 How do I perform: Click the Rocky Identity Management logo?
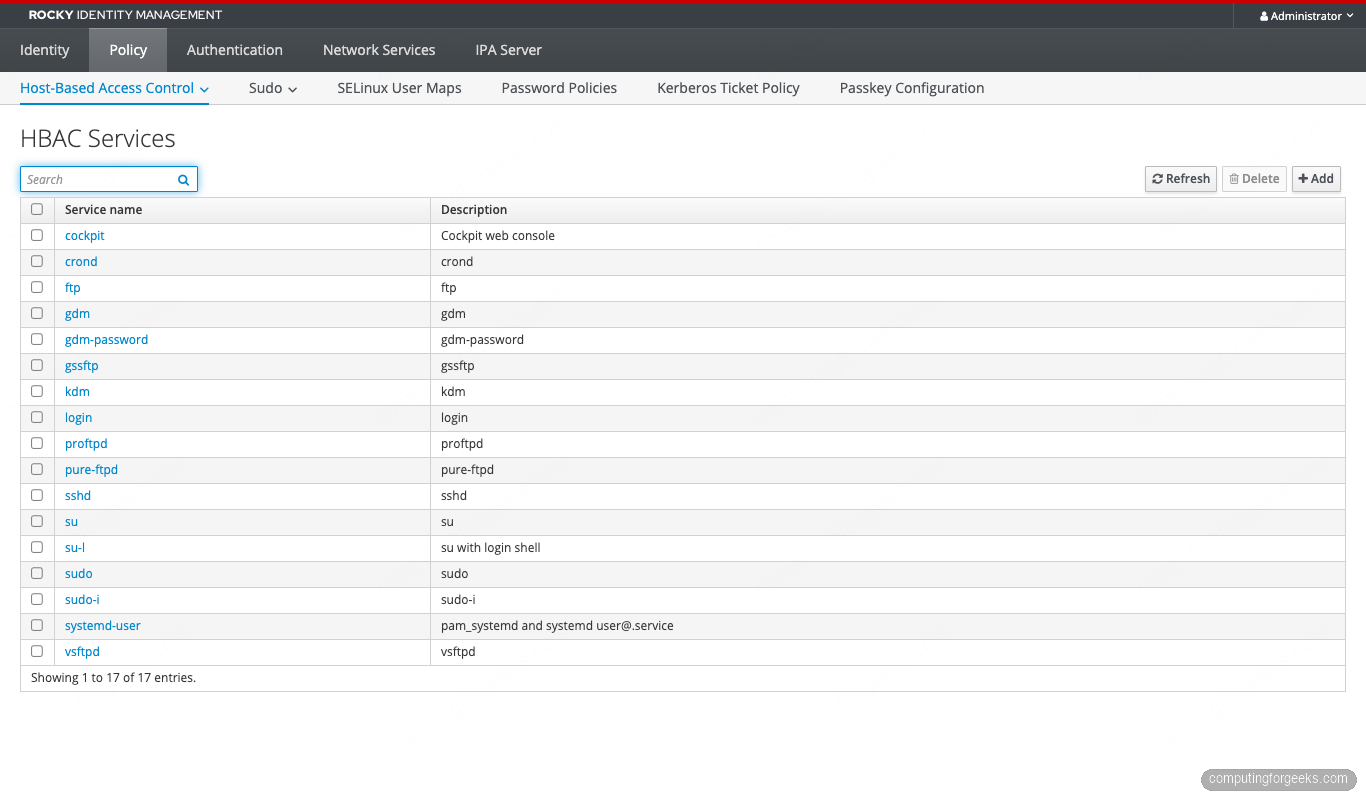pos(125,15)
